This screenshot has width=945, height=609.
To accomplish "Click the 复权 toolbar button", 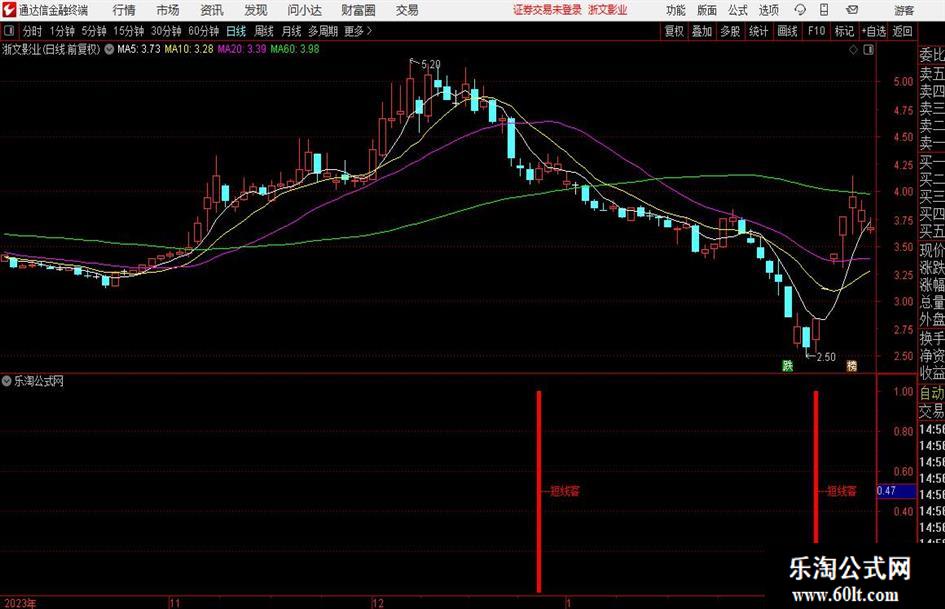I will point(674,31).
